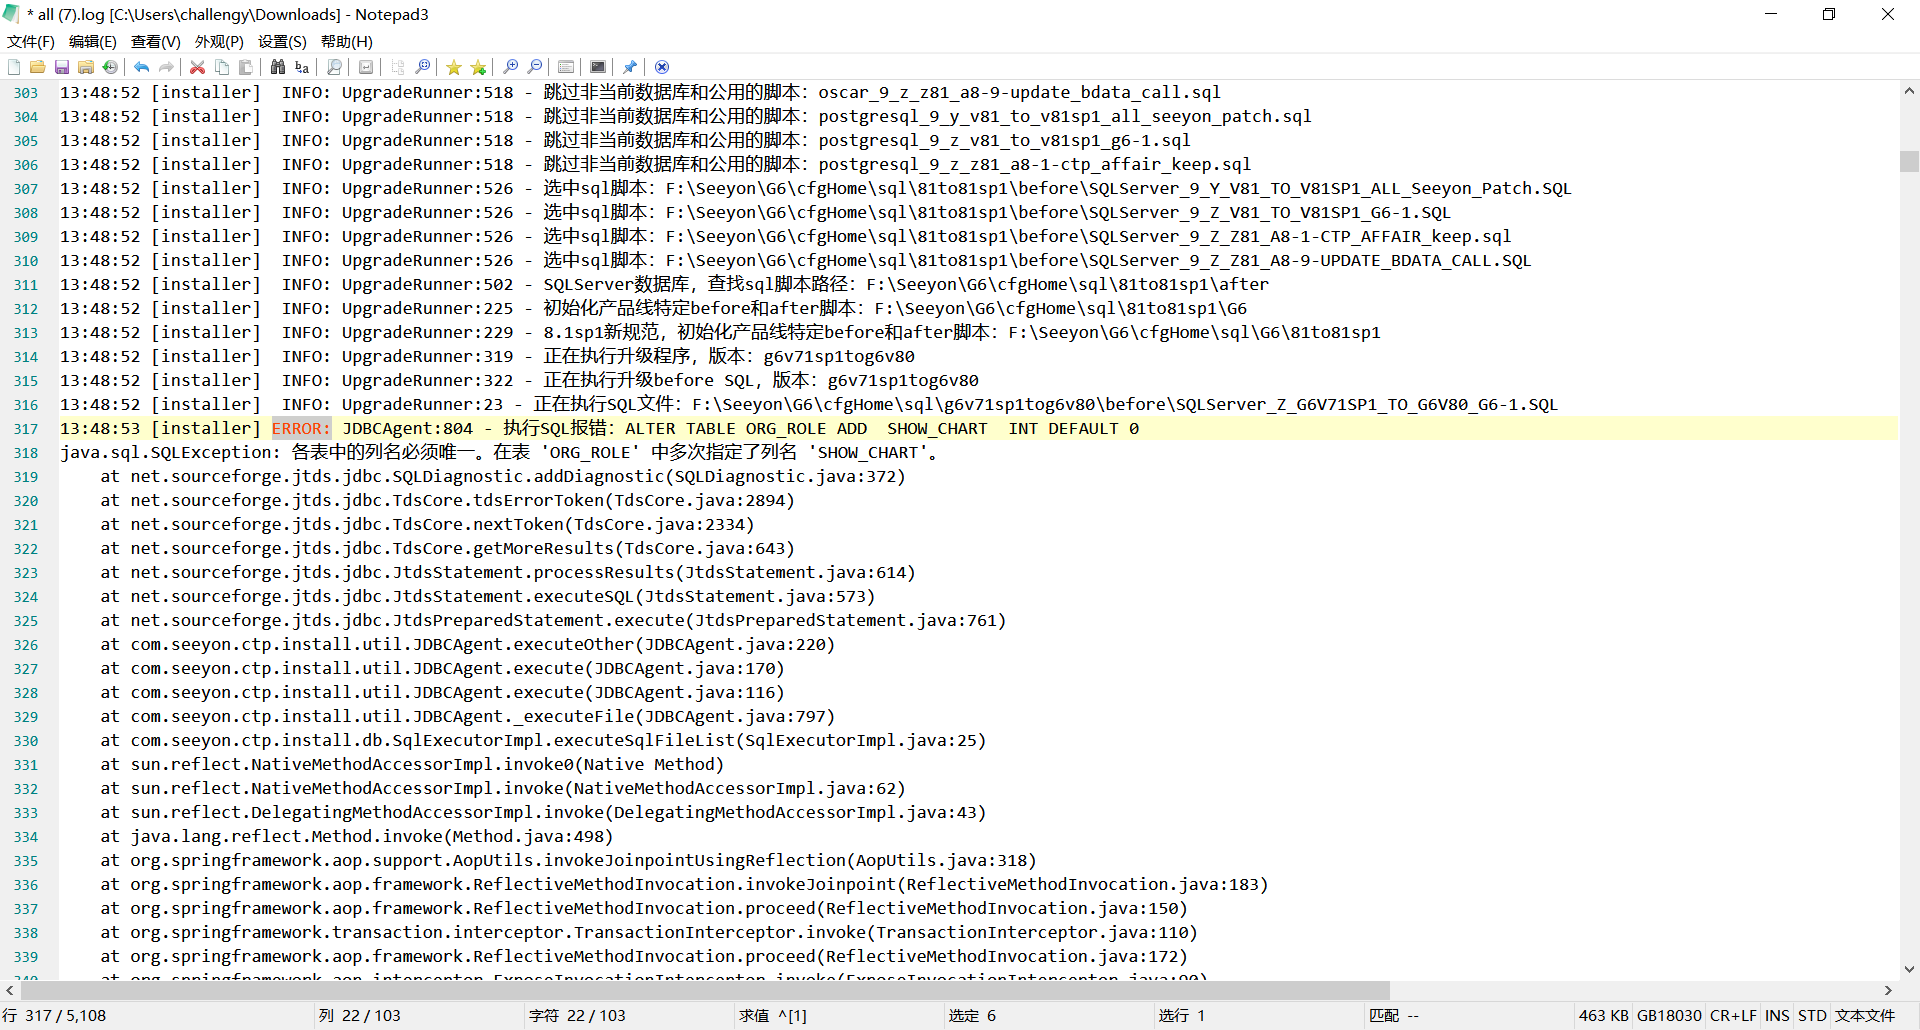Zoom out with the minus magnifier
This screenshot has height=1030, width=1920.
[535, 67]
